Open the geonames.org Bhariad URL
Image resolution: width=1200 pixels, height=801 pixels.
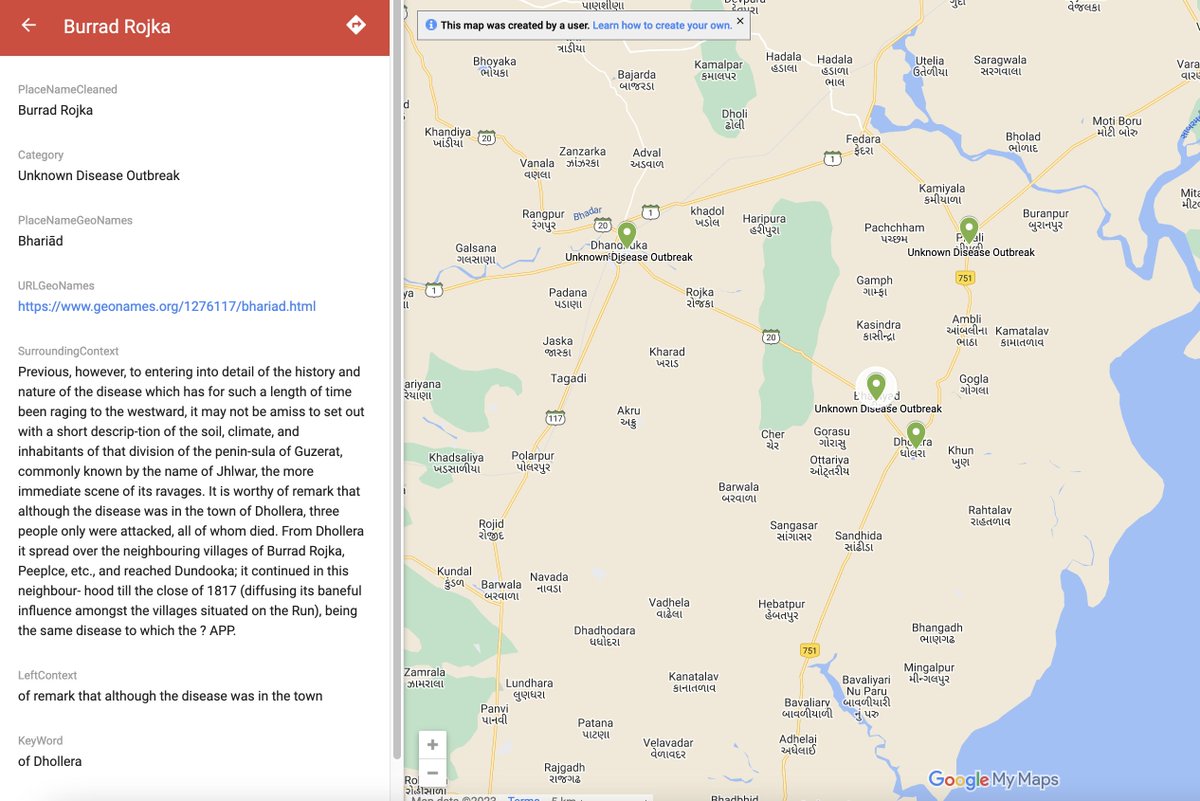167,306
